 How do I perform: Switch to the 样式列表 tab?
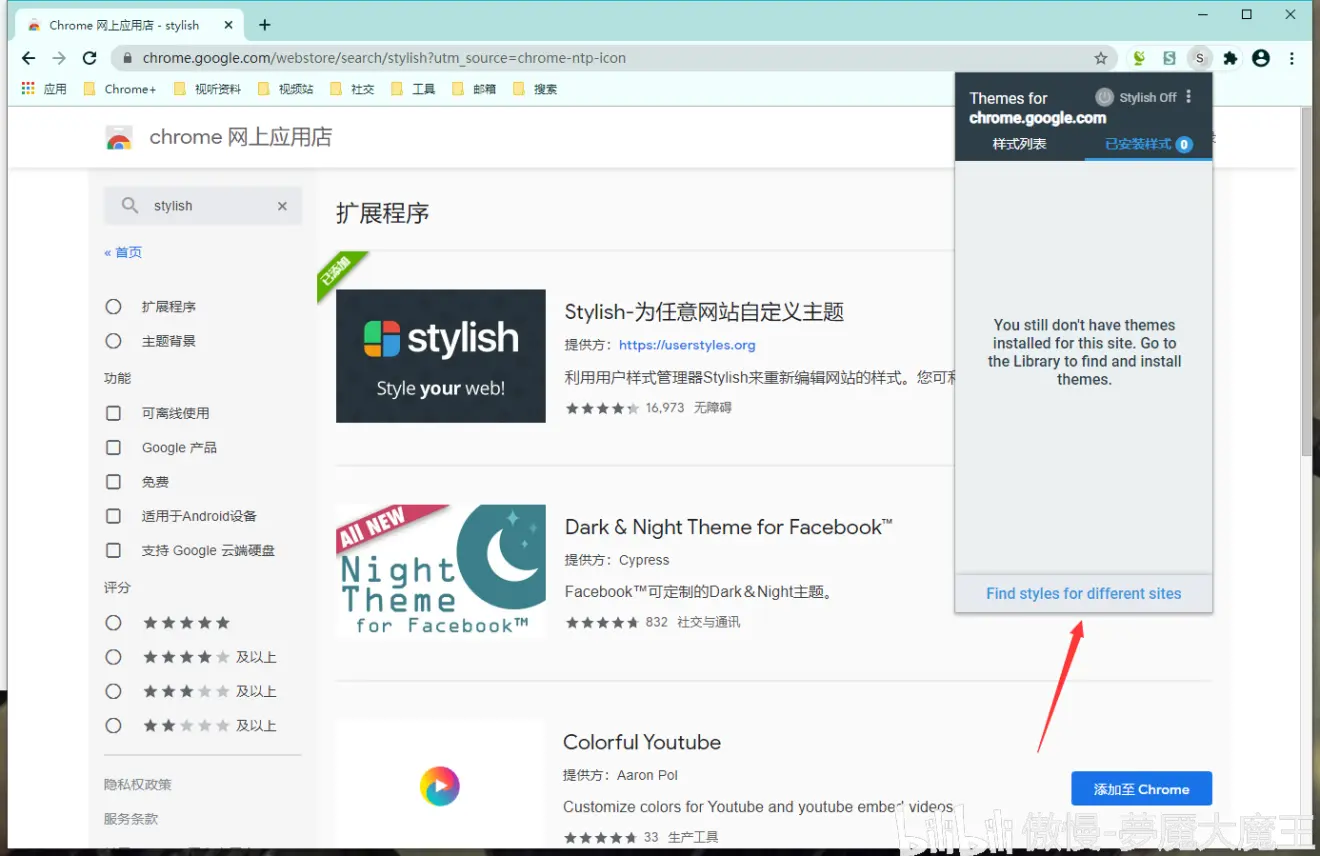click(1019, 144)
